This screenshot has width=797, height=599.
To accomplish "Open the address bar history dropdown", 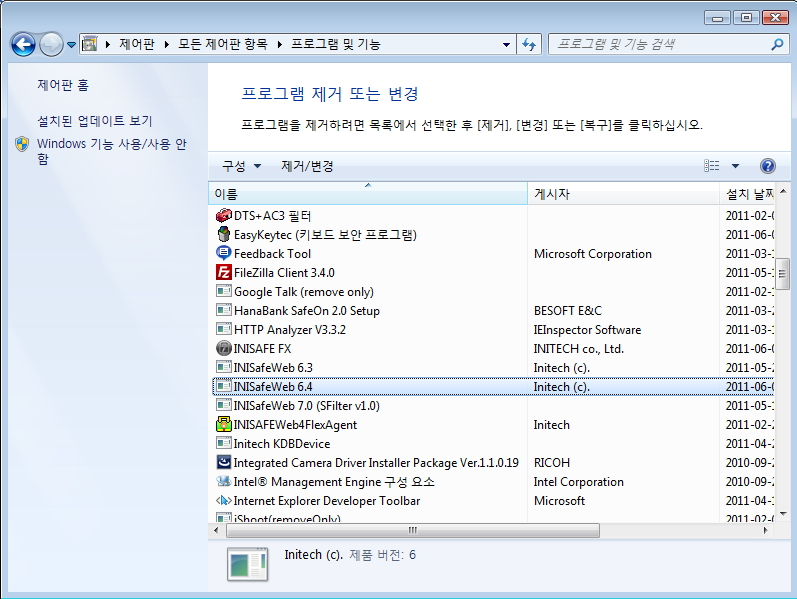I will pyautogui.click(x=506, y=45).
